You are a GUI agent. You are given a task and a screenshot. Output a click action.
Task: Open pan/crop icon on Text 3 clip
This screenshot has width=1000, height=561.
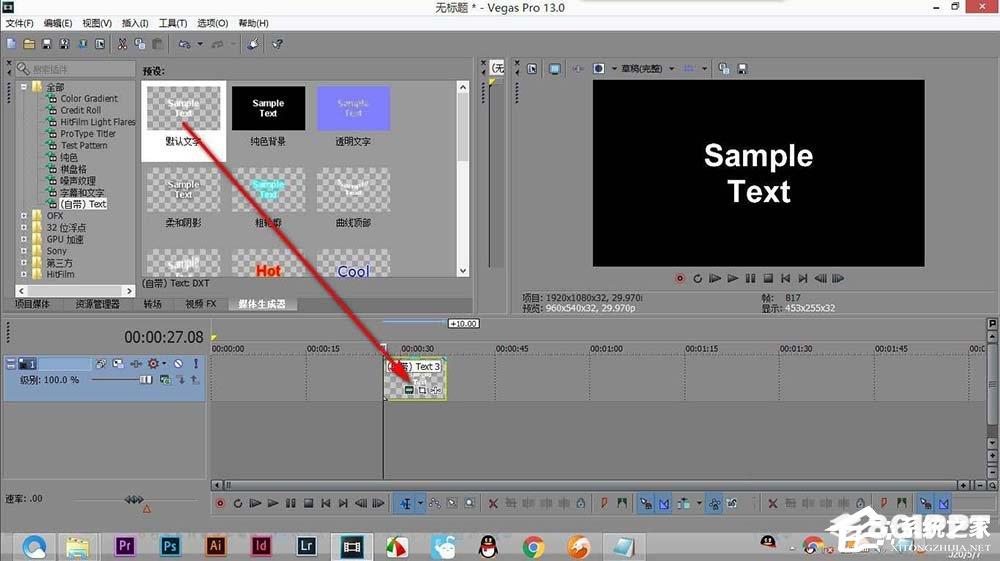coord(422,390)
